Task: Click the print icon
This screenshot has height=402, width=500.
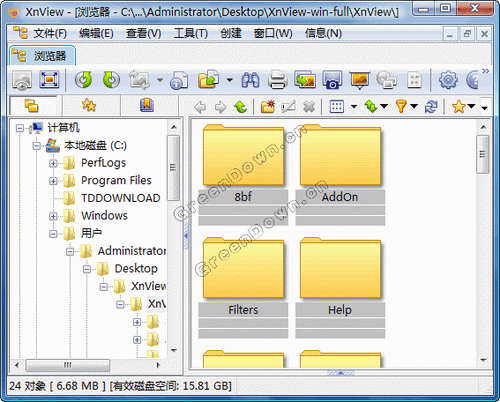Action: [278, 80]
